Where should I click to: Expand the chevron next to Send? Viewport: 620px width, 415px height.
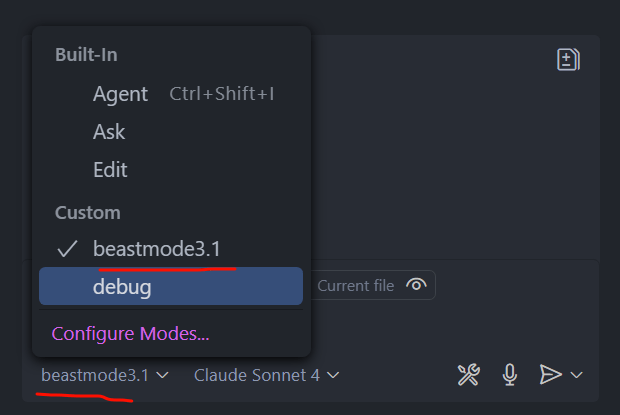click(x=577, y=375)
